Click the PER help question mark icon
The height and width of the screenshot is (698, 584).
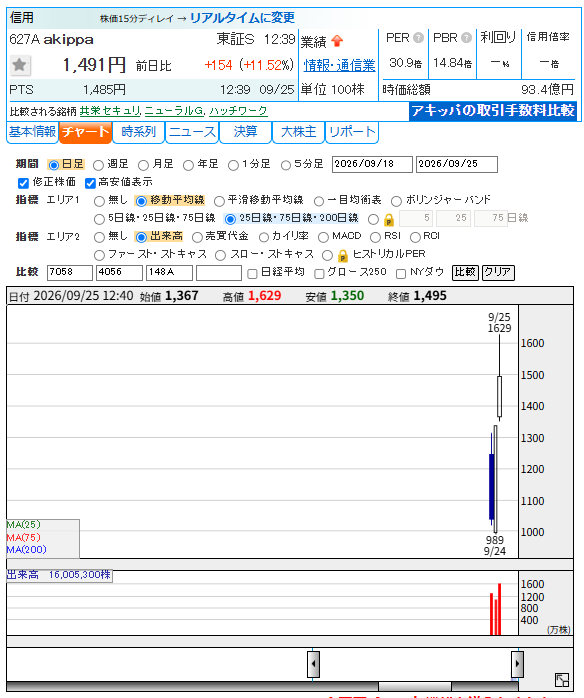[418, 38]
